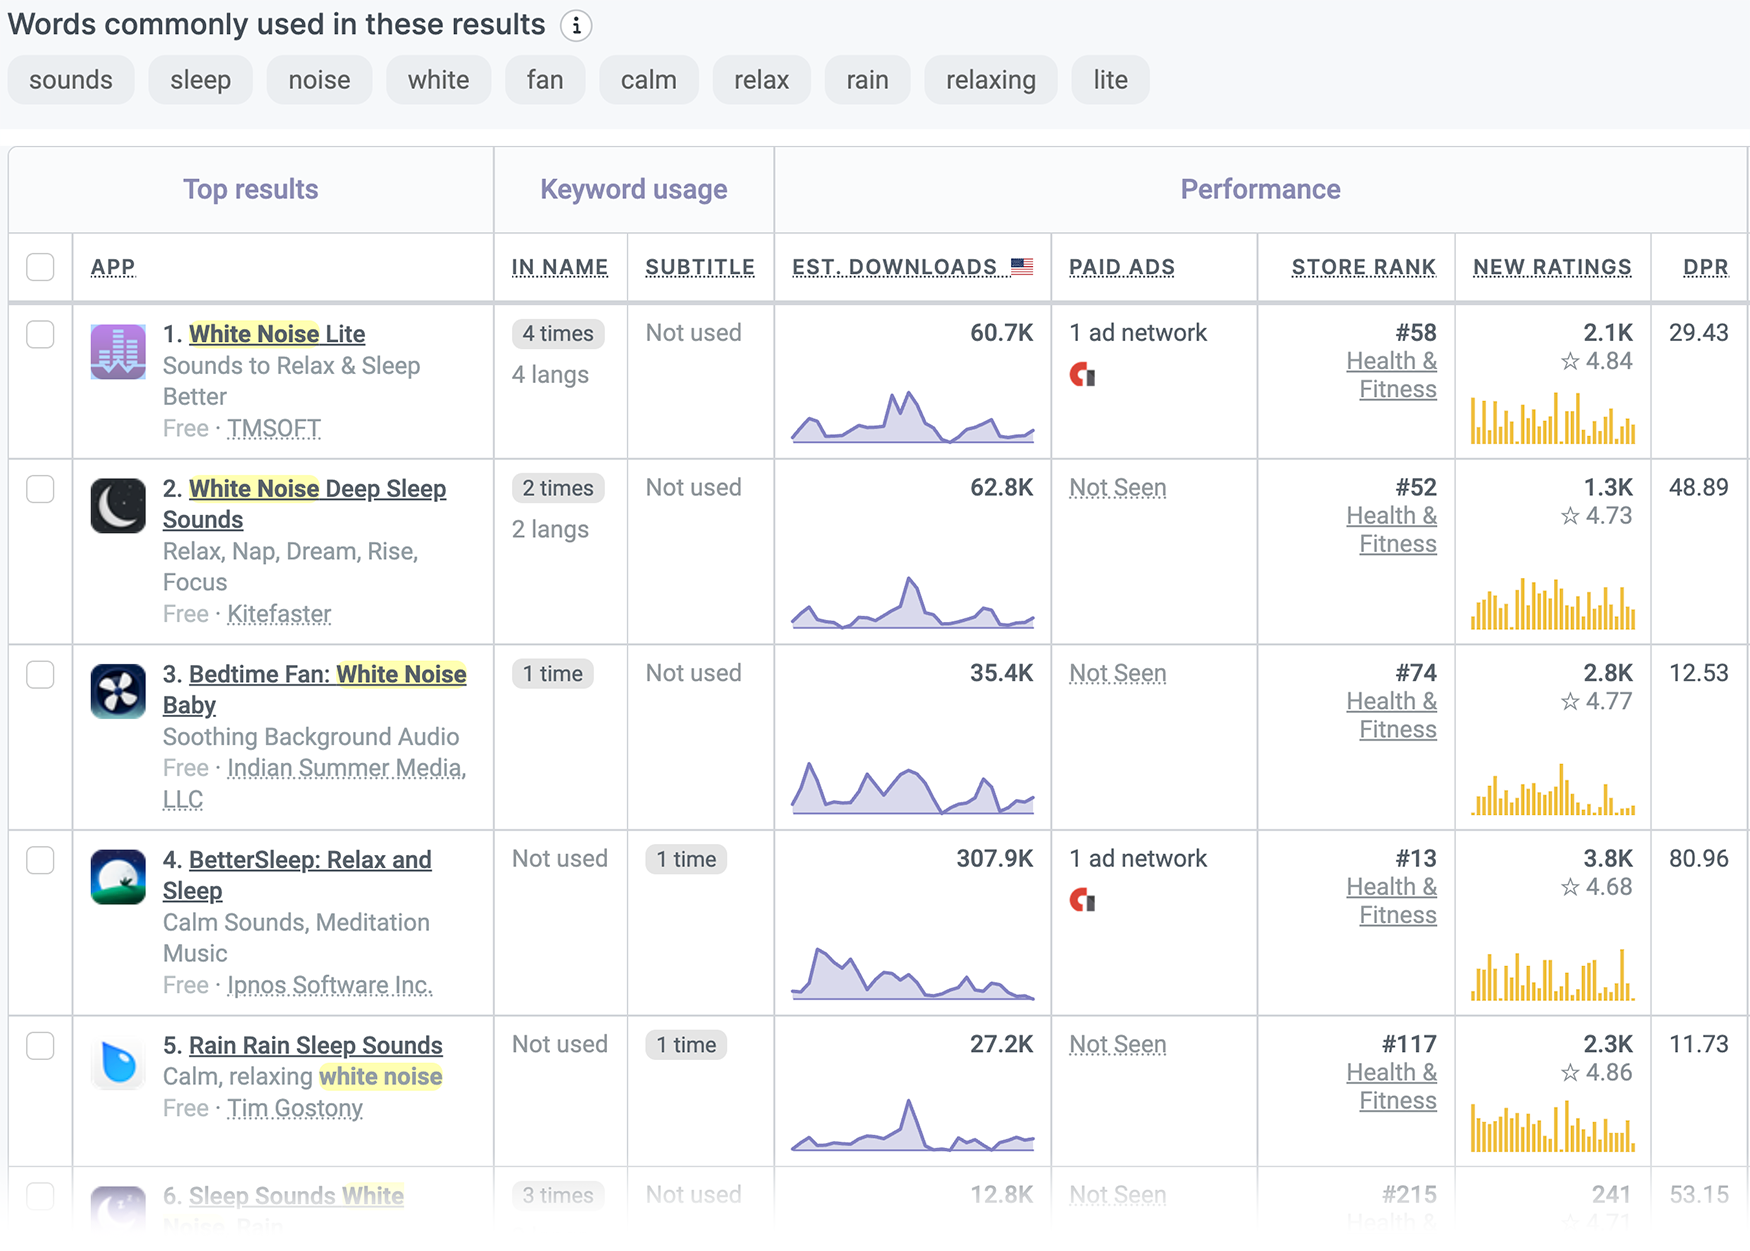Open BetterSleep: Relax and Sleep link
The width and height of the screenshot is (1750, 1251).
click(x=297, y=875)
